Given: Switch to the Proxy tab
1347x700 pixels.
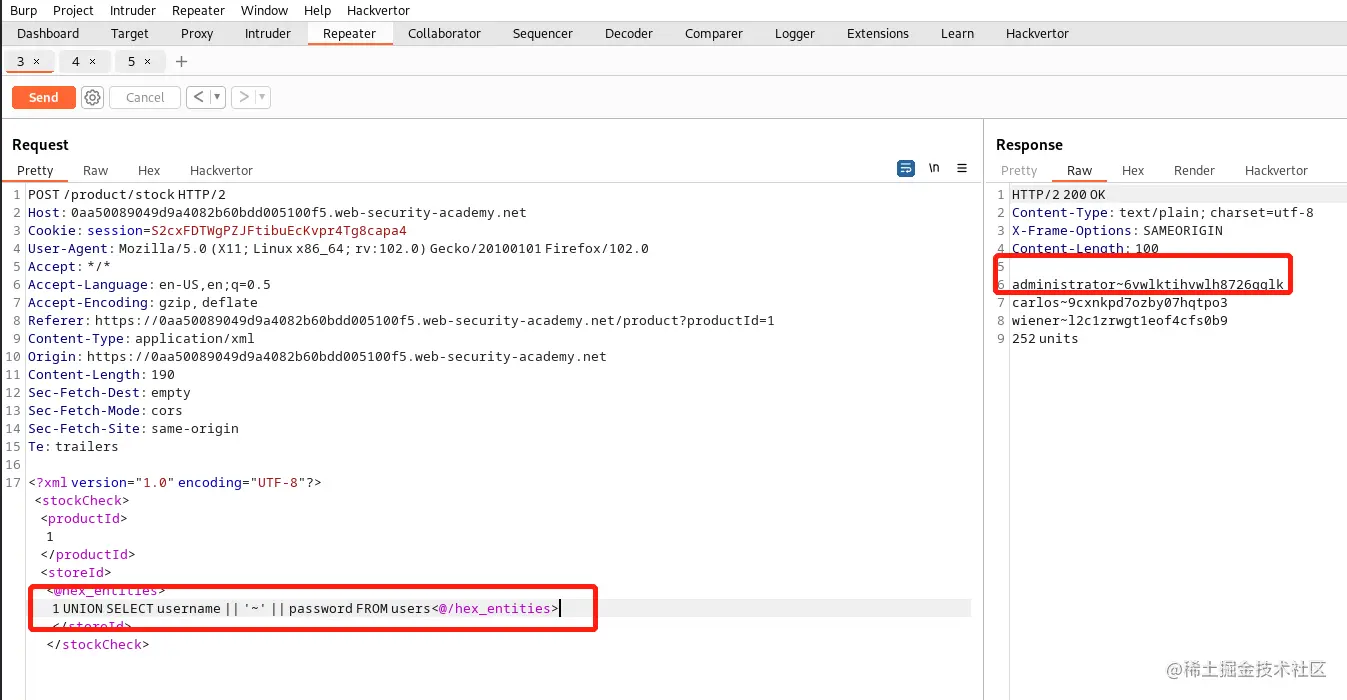Looking at the screenshot, I should pos(197,33).
